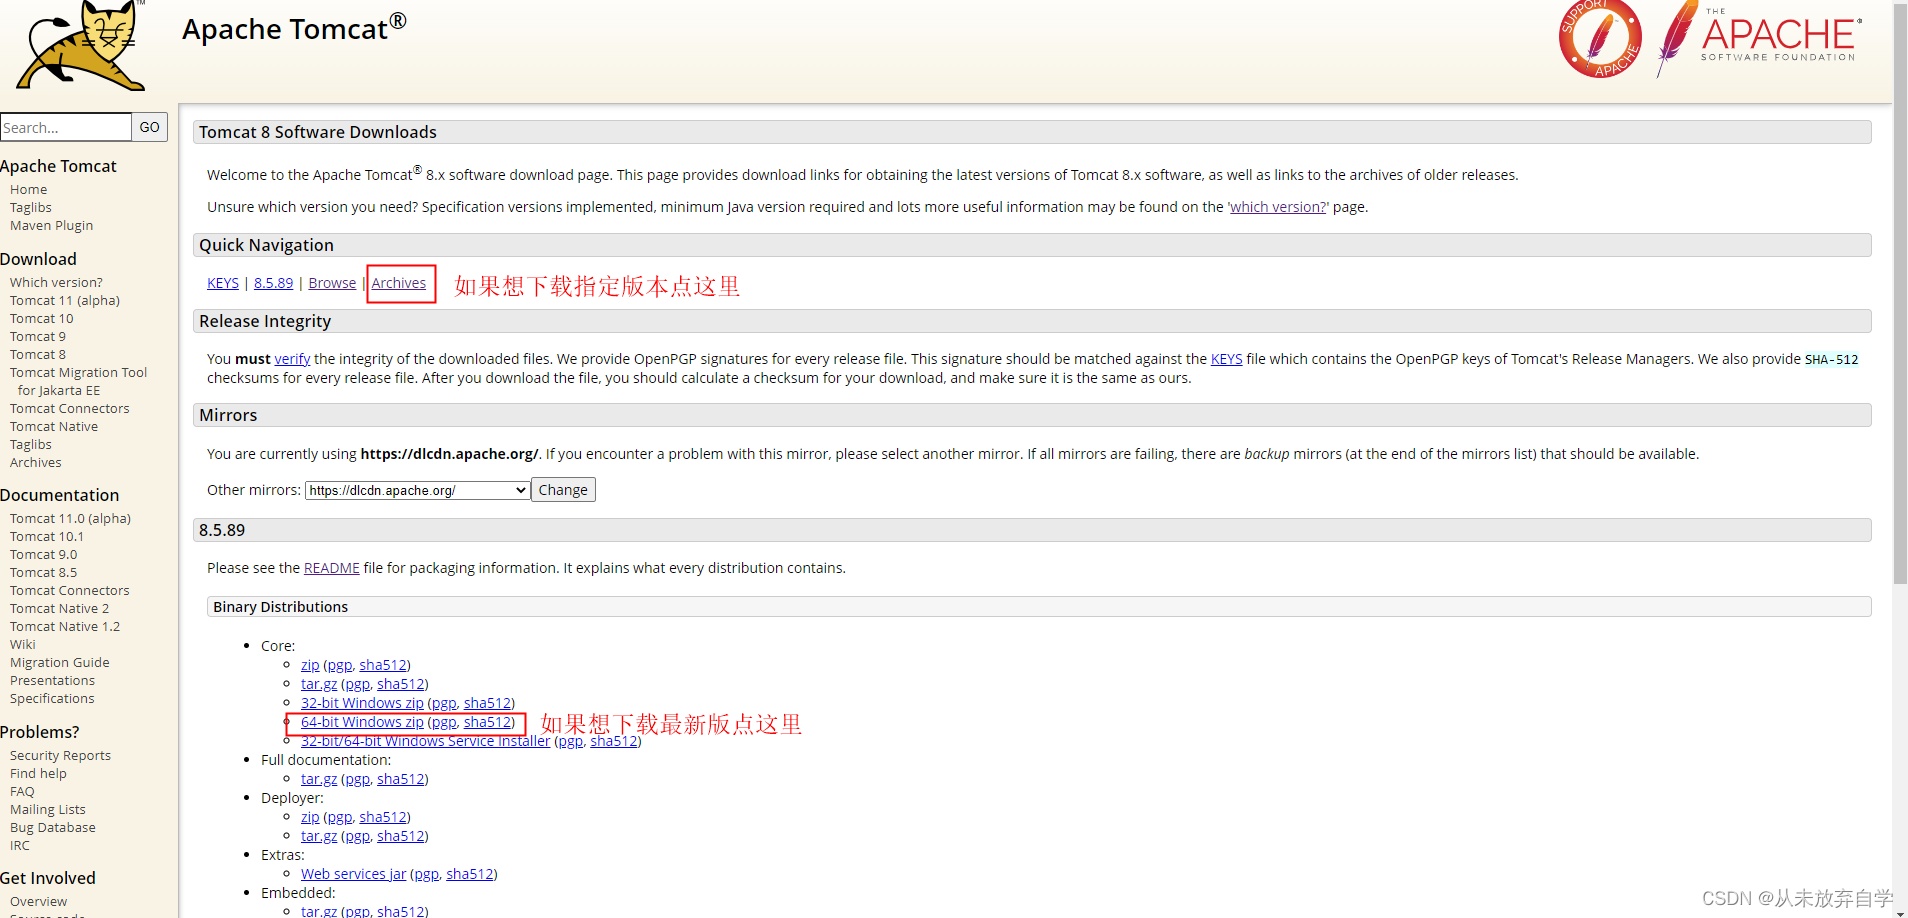Open pgp signature for 32-bit Windows zip
The width and height of the screenshot is (1908, 918).
[444, 703]
